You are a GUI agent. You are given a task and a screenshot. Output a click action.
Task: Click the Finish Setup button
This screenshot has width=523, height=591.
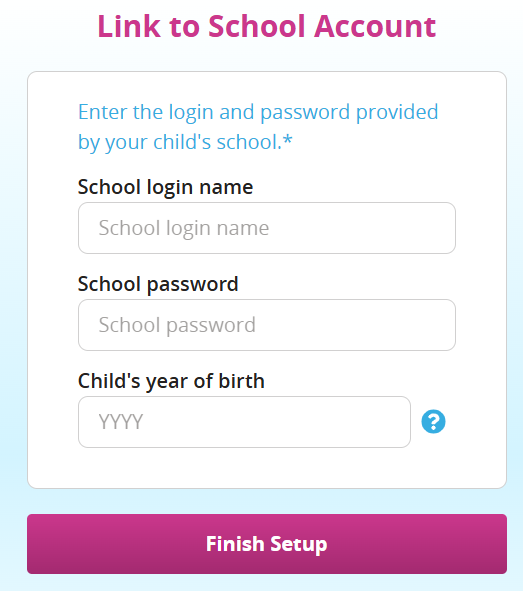point(267,544)
